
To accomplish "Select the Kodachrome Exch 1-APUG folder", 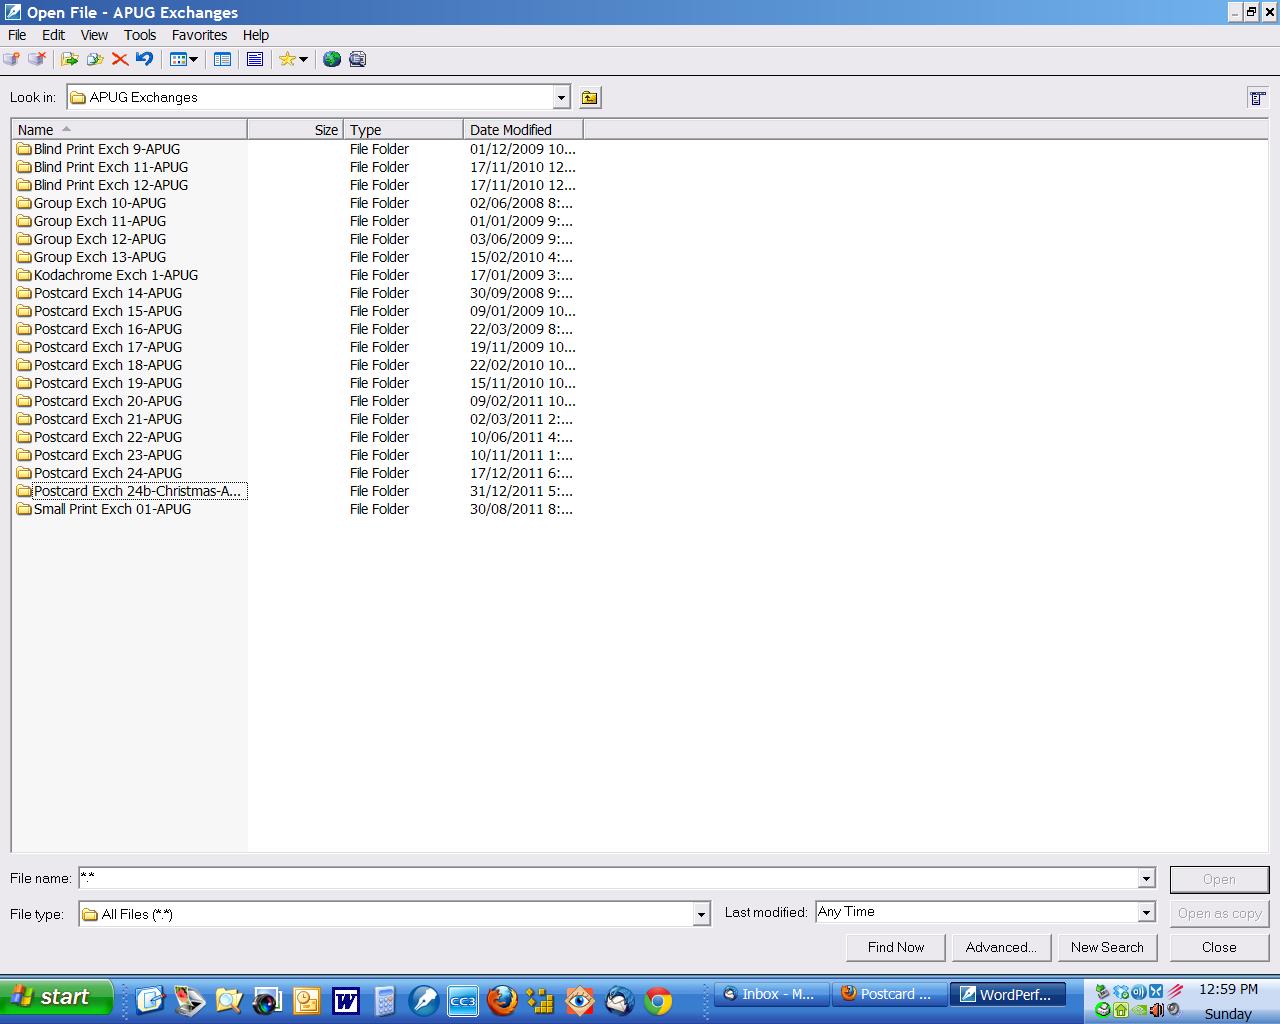I will coord(115,275).
